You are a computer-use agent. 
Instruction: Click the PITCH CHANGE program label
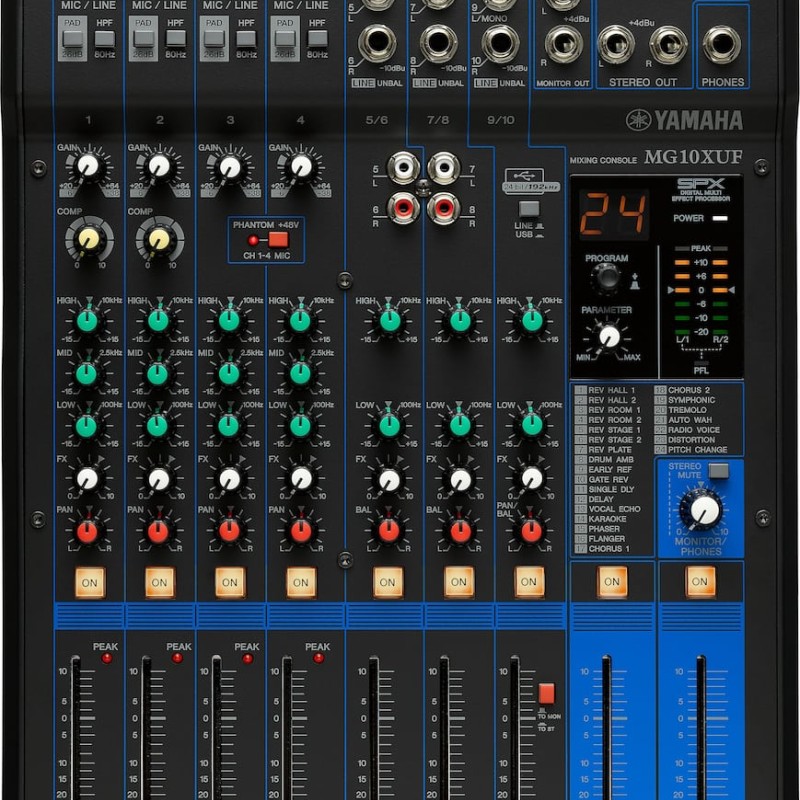[697, 449]
